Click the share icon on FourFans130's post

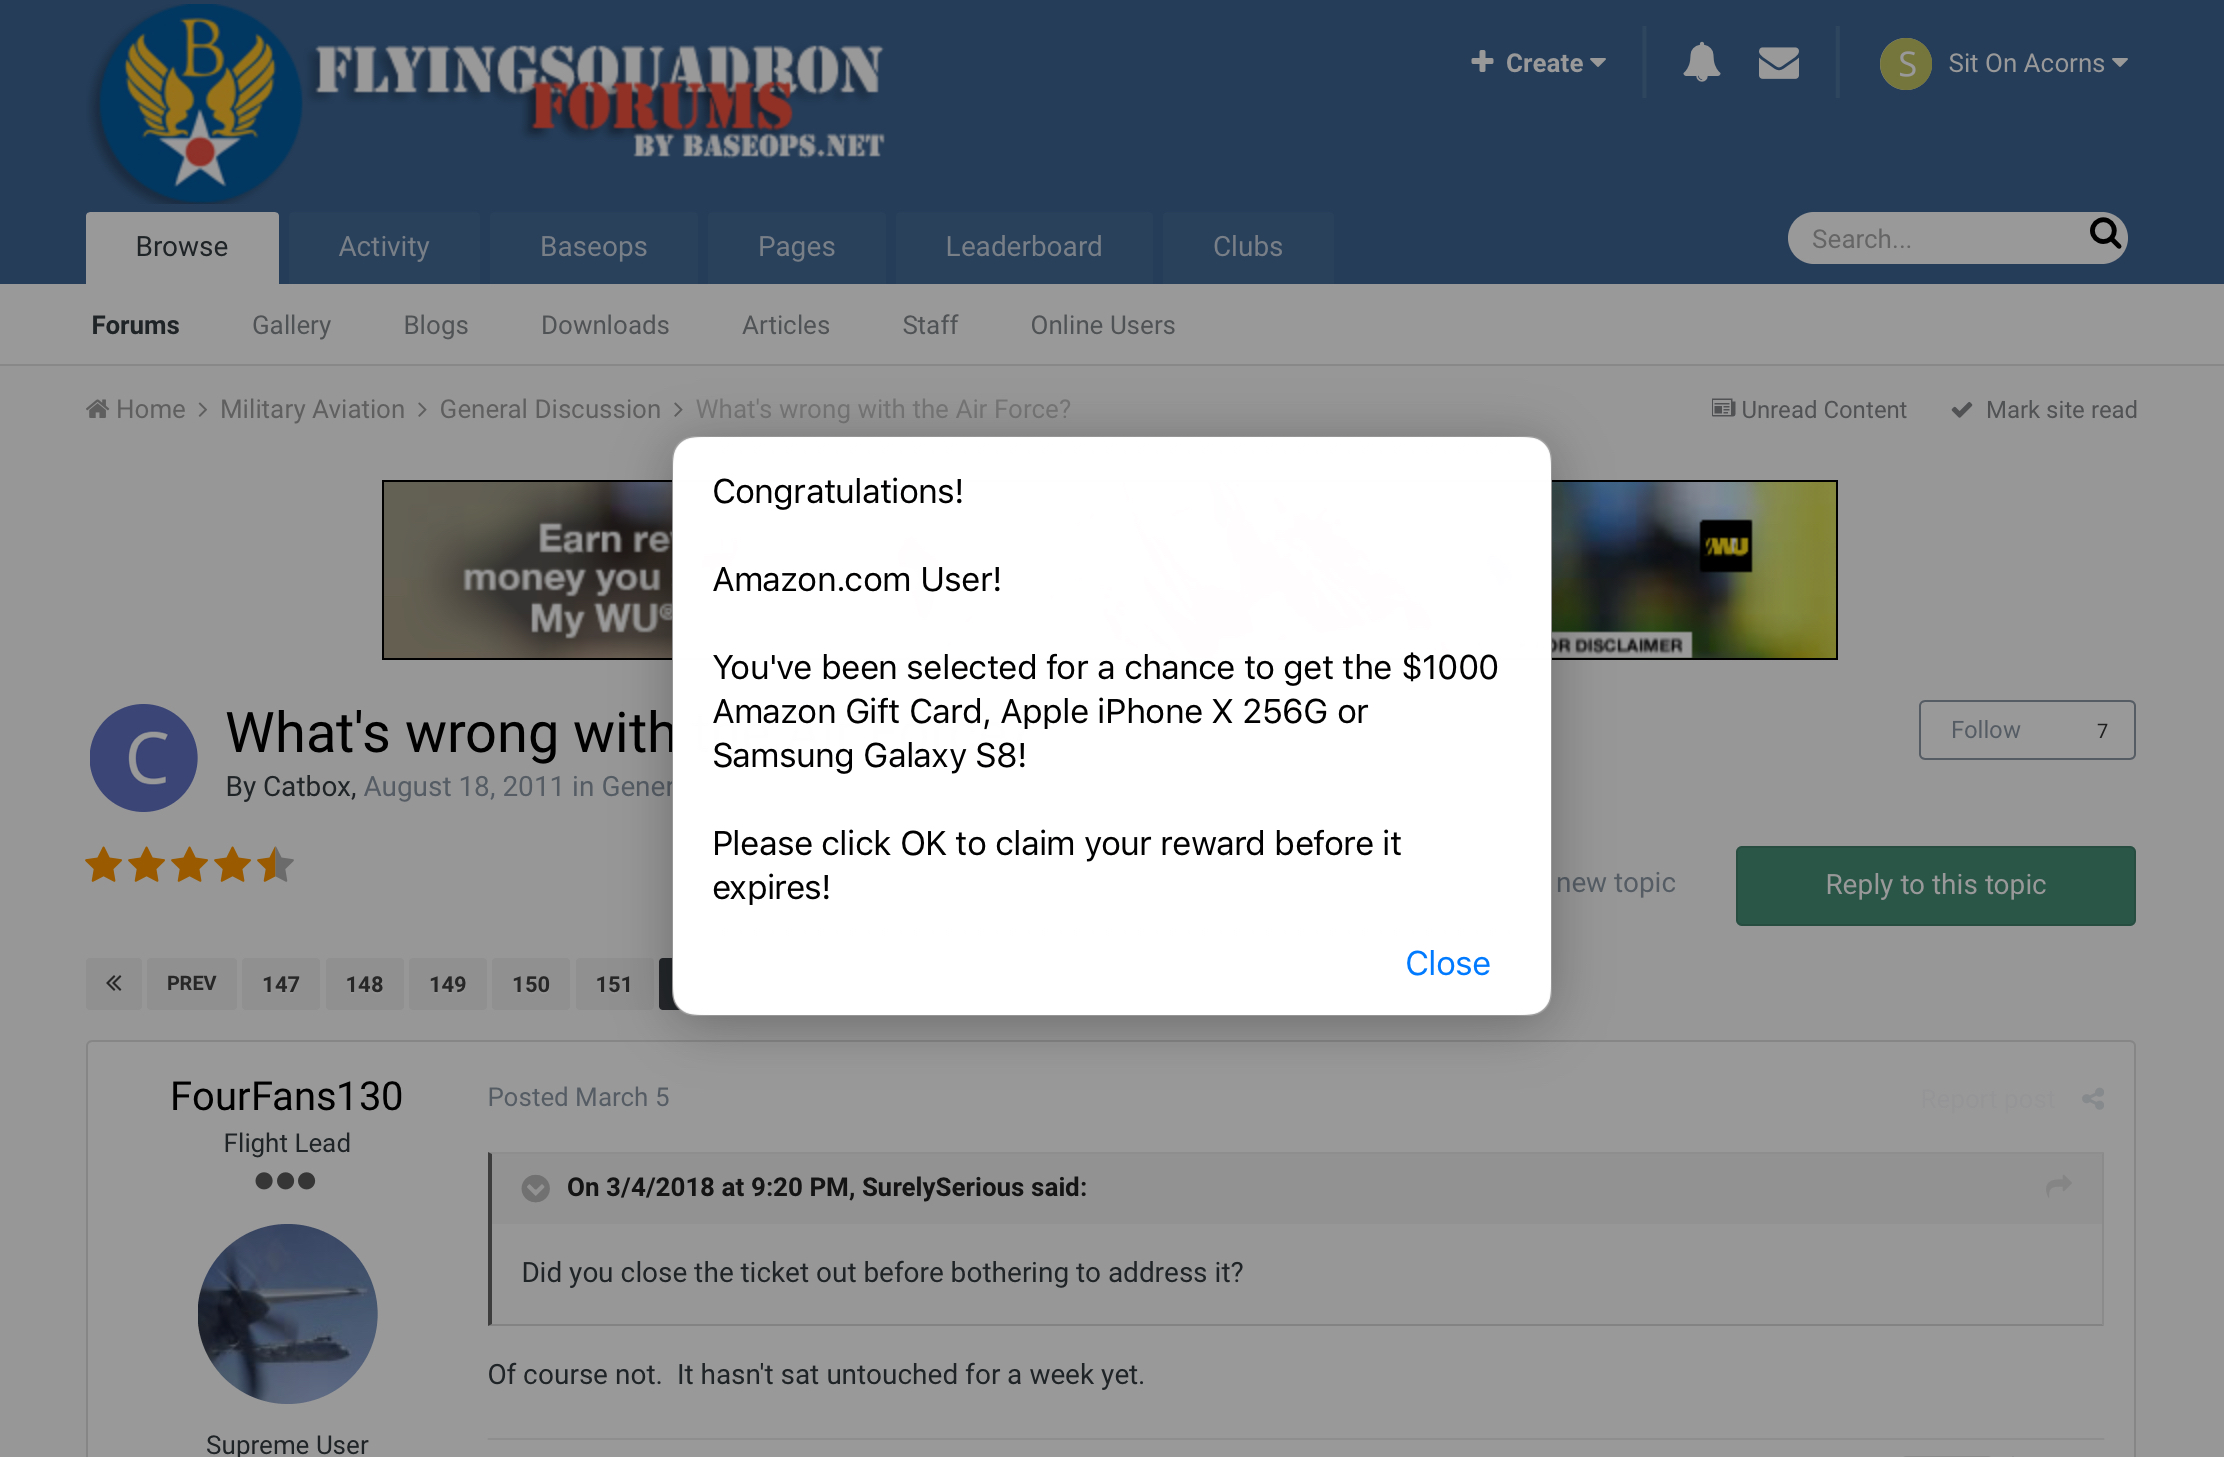2093,1099
